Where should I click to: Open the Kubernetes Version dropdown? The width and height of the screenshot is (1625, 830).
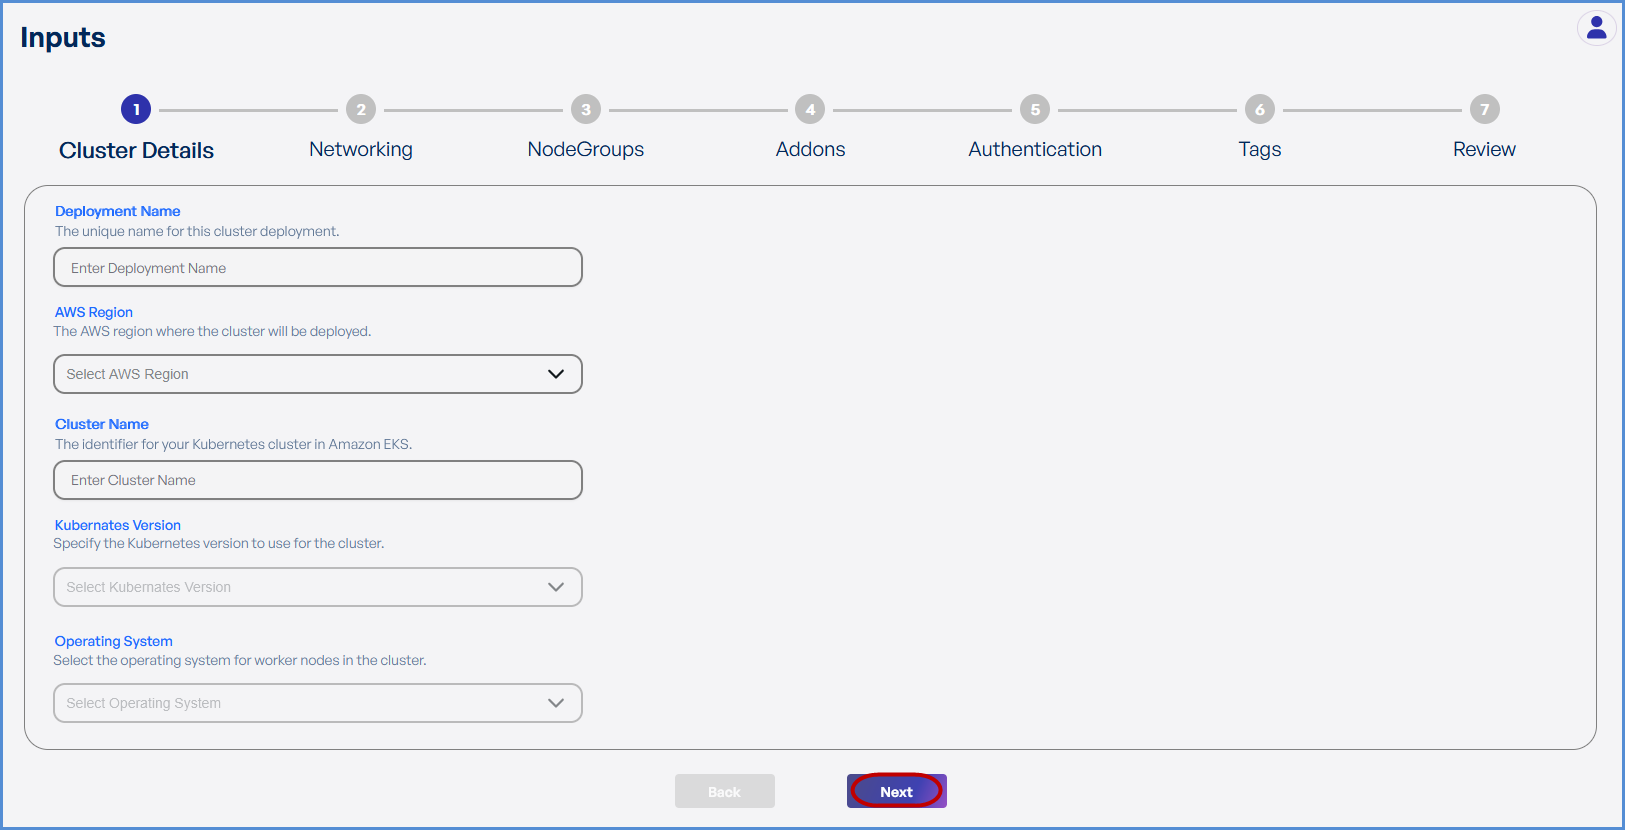pos(318,587)
